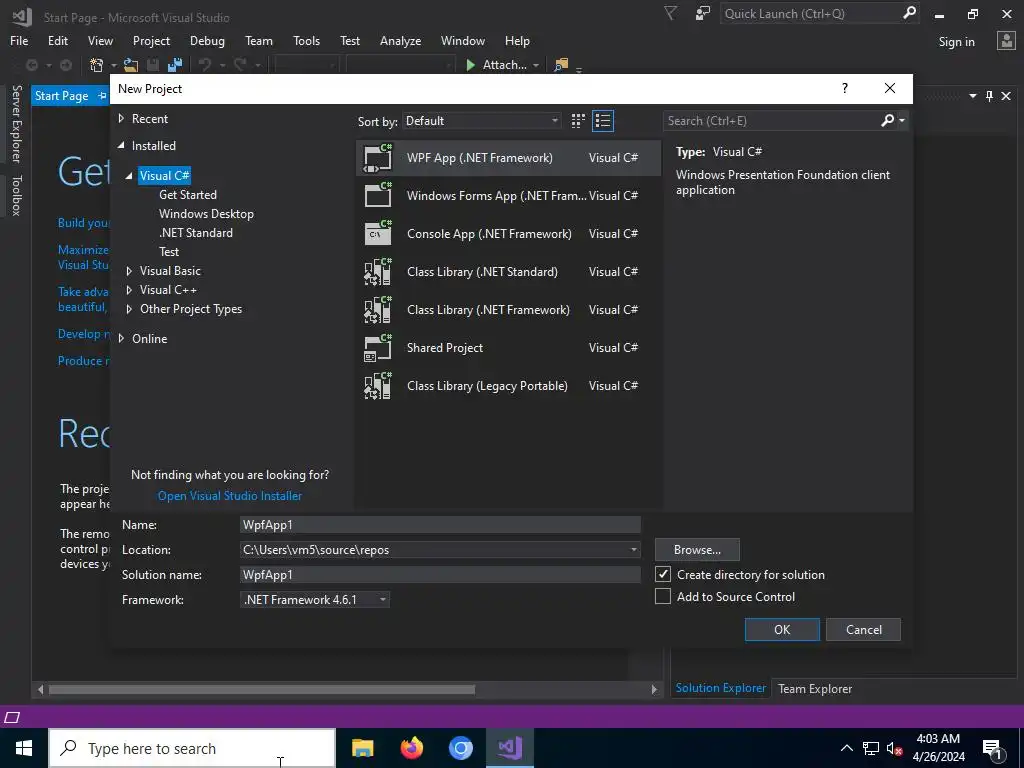This screenshot has height=768, width=1024.
Task: Click the WPF App template icon
Action: click(378, 158)
